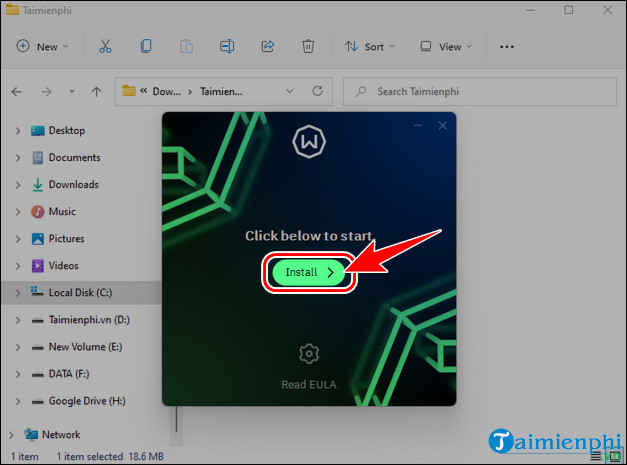Select Music in navigation pane

pos(62,212)
